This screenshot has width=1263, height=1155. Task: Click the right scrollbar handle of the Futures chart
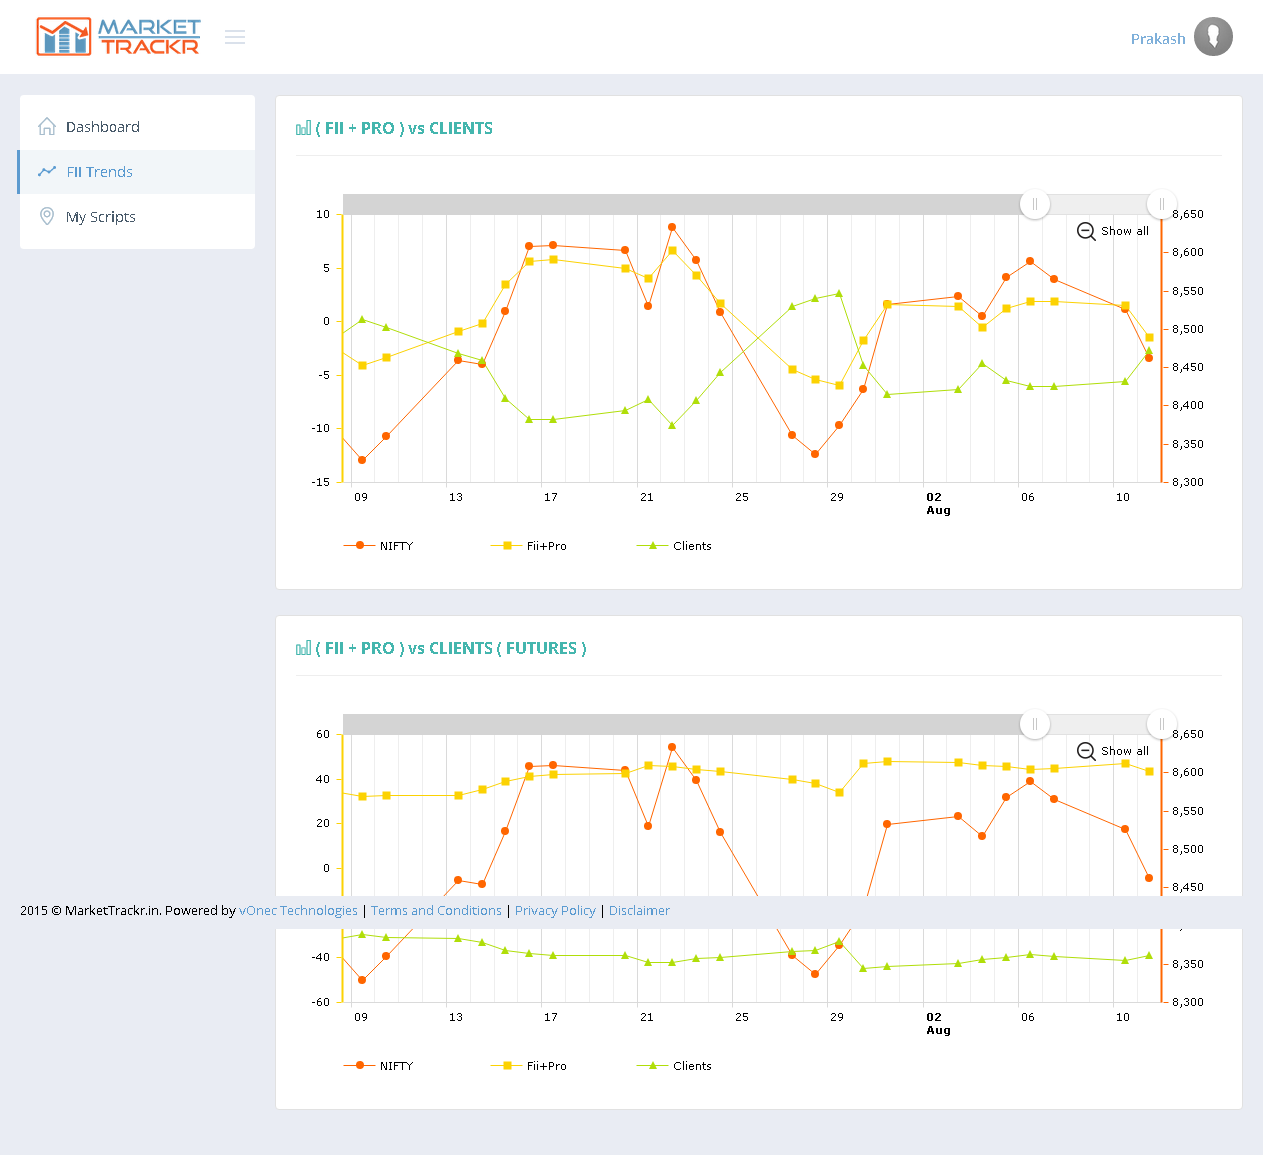coord(1161,724)
